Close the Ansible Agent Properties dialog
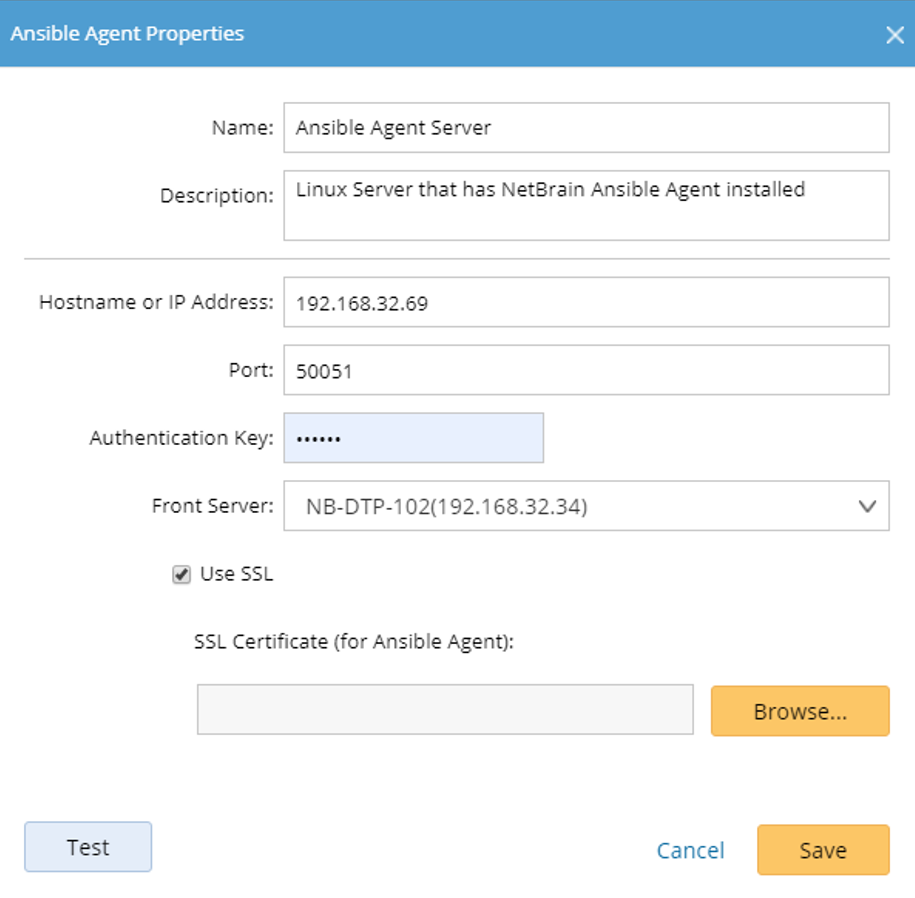Image resolution: width=915 pixels, height=898 pixels. (x=895, y=34)
